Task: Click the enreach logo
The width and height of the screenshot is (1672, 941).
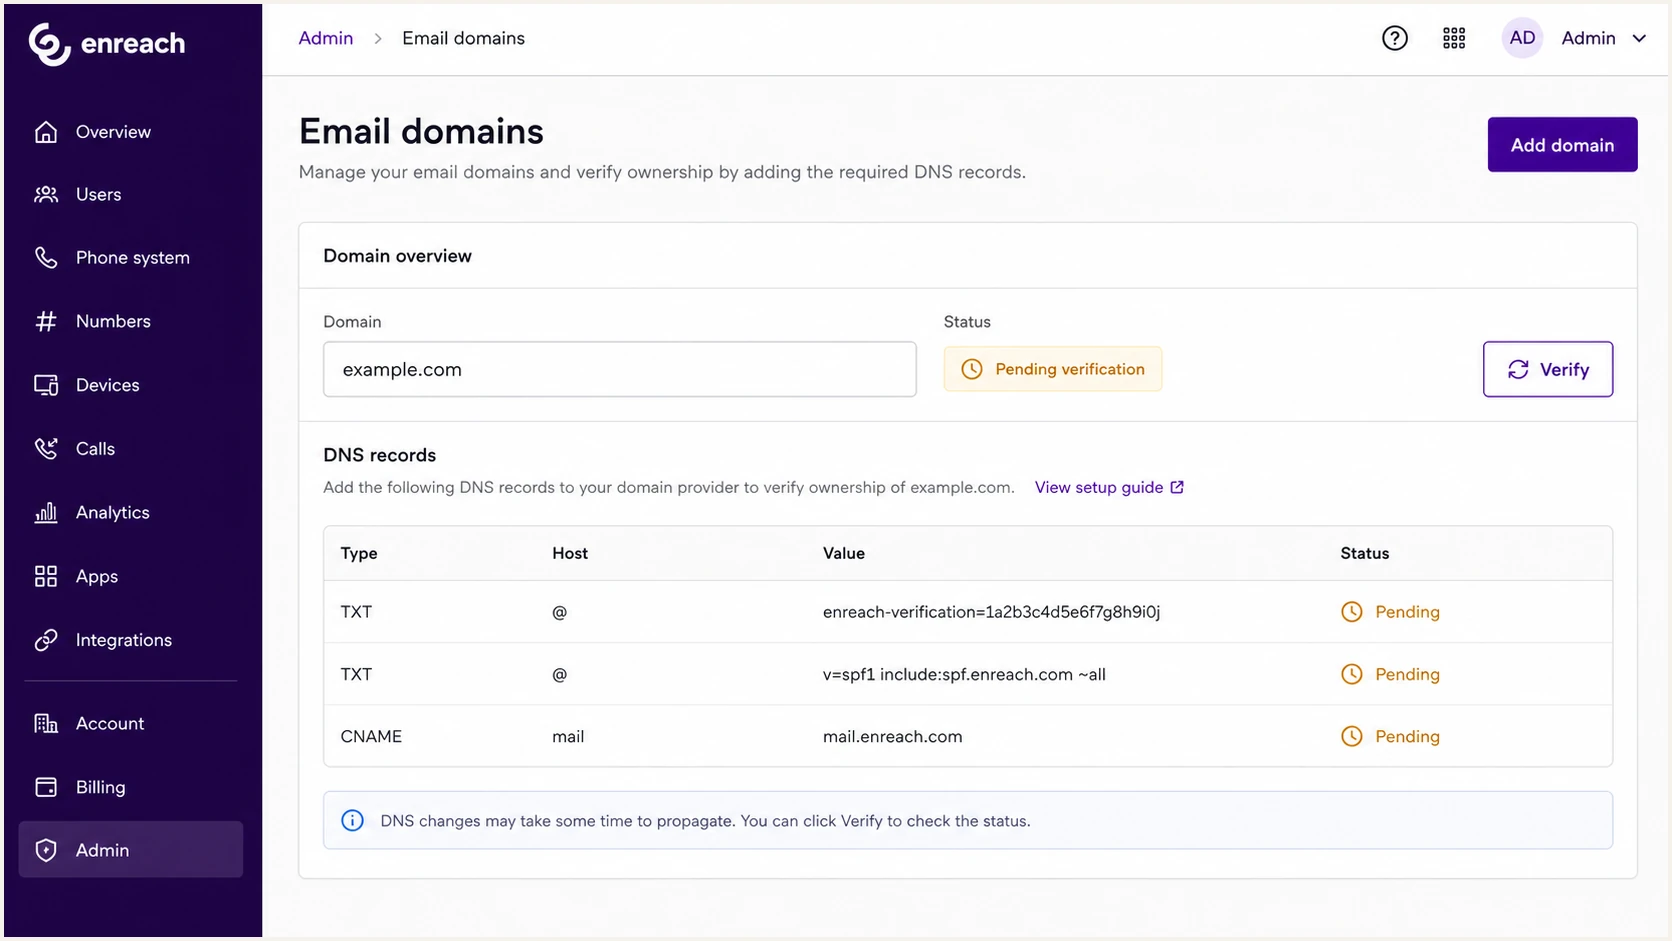Action: (107, 44)
